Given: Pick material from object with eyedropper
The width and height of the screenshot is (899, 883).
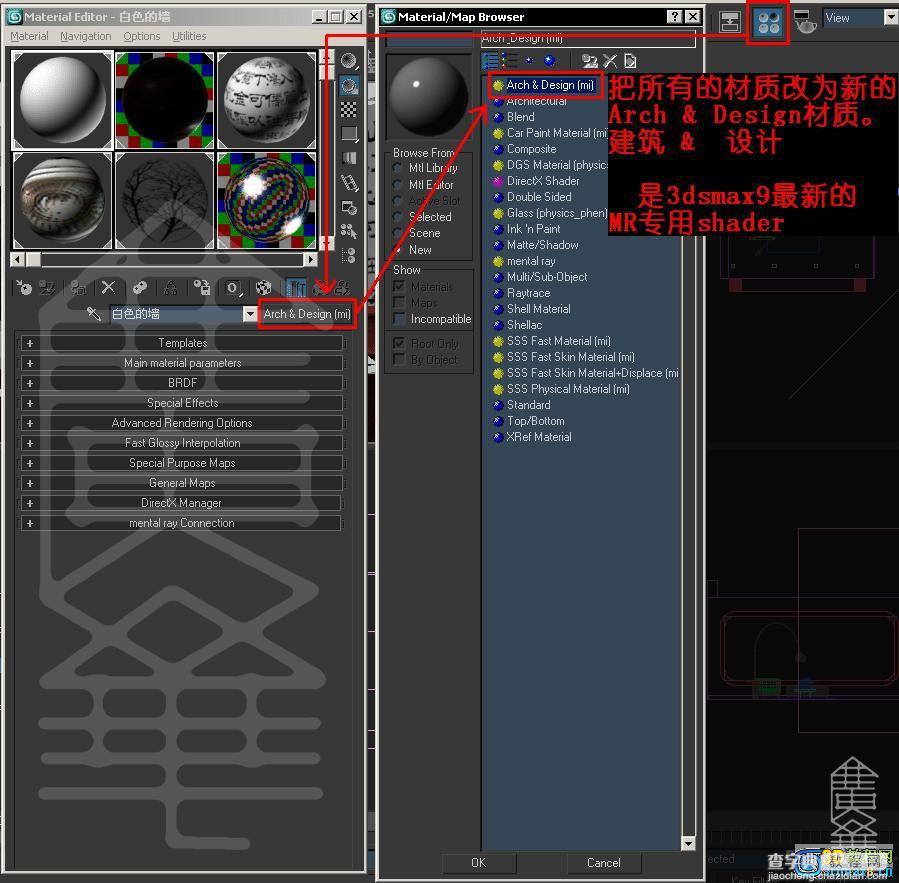Looking at the screenshot, I should pyautogui.click(x=93, y=314).
